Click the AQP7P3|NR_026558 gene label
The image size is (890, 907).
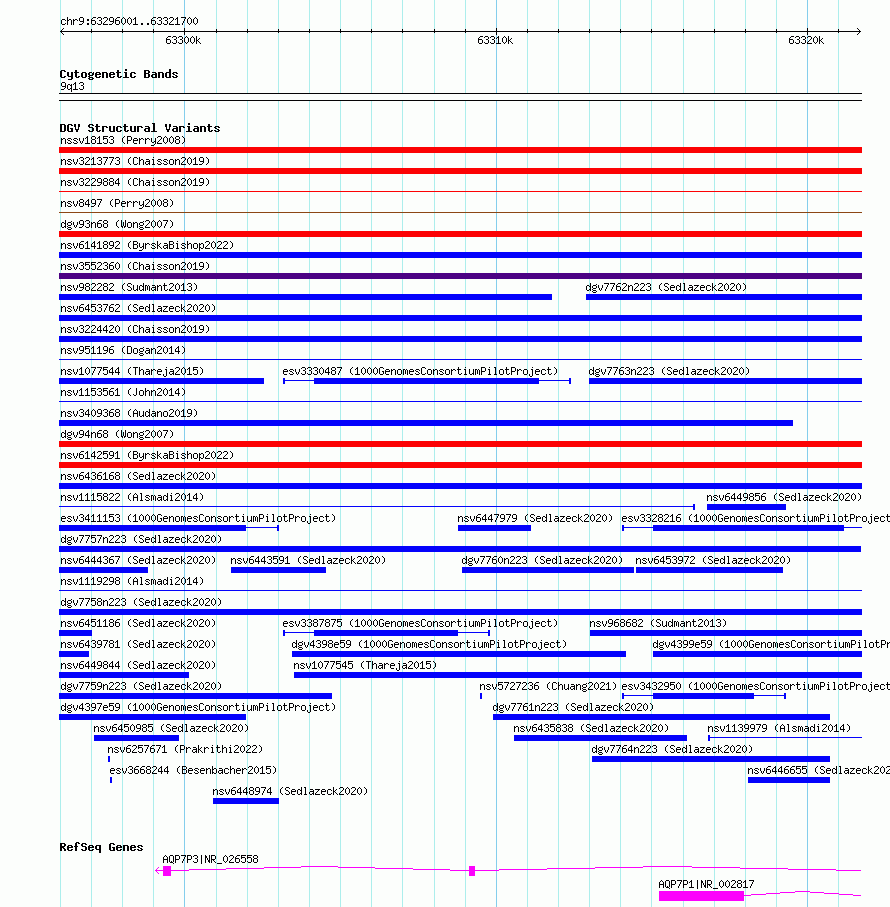[211, 860]
